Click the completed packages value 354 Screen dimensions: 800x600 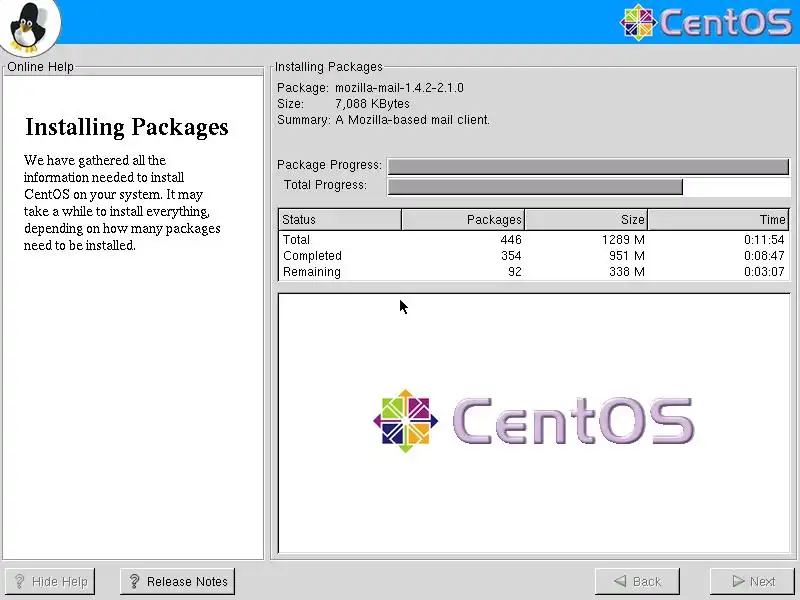511,256
